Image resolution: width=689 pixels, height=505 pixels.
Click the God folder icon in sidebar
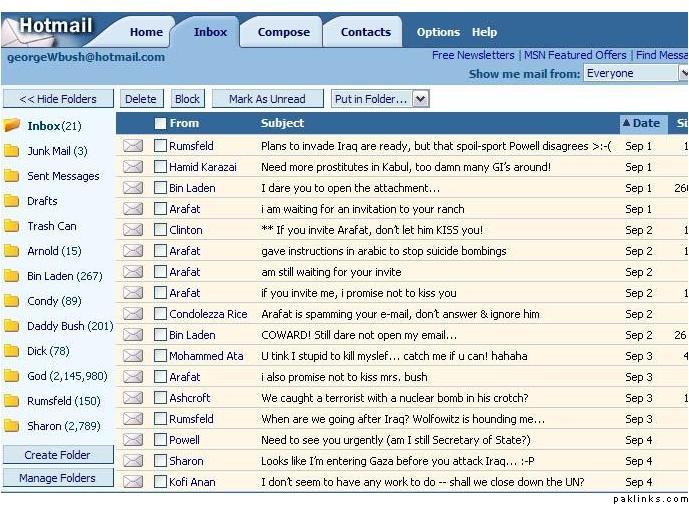pyautogui.click(x=12, y=376)
